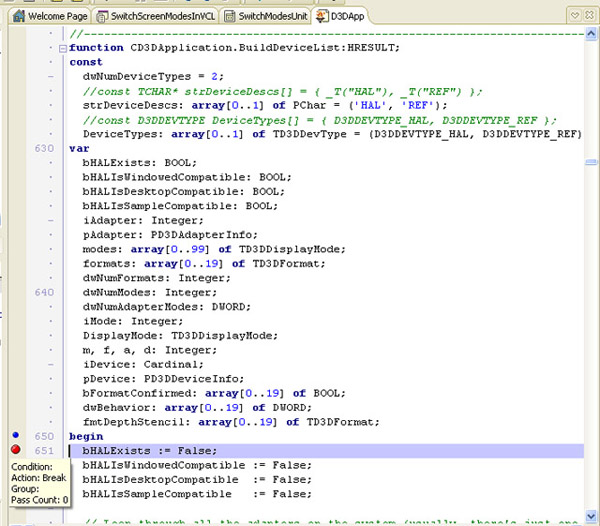The height and width of the screenshot is (526, 600).
Task: Collapse the BuildDeviceList function fold marker
Action: (62, 48)
